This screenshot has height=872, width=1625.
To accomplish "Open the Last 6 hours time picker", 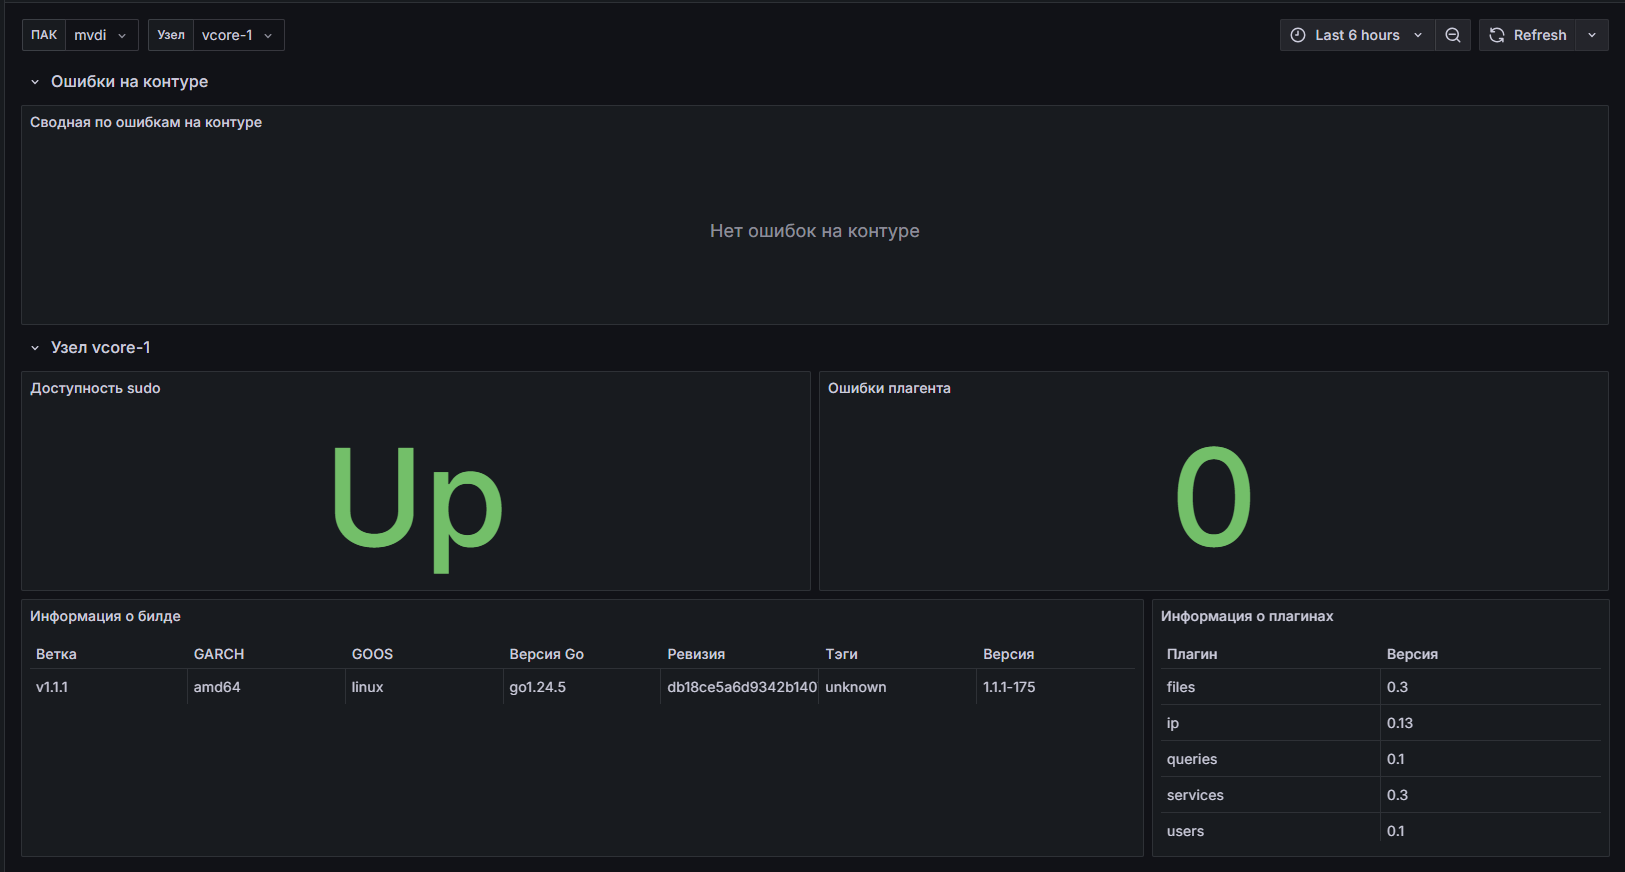I will coord(1357,35).
